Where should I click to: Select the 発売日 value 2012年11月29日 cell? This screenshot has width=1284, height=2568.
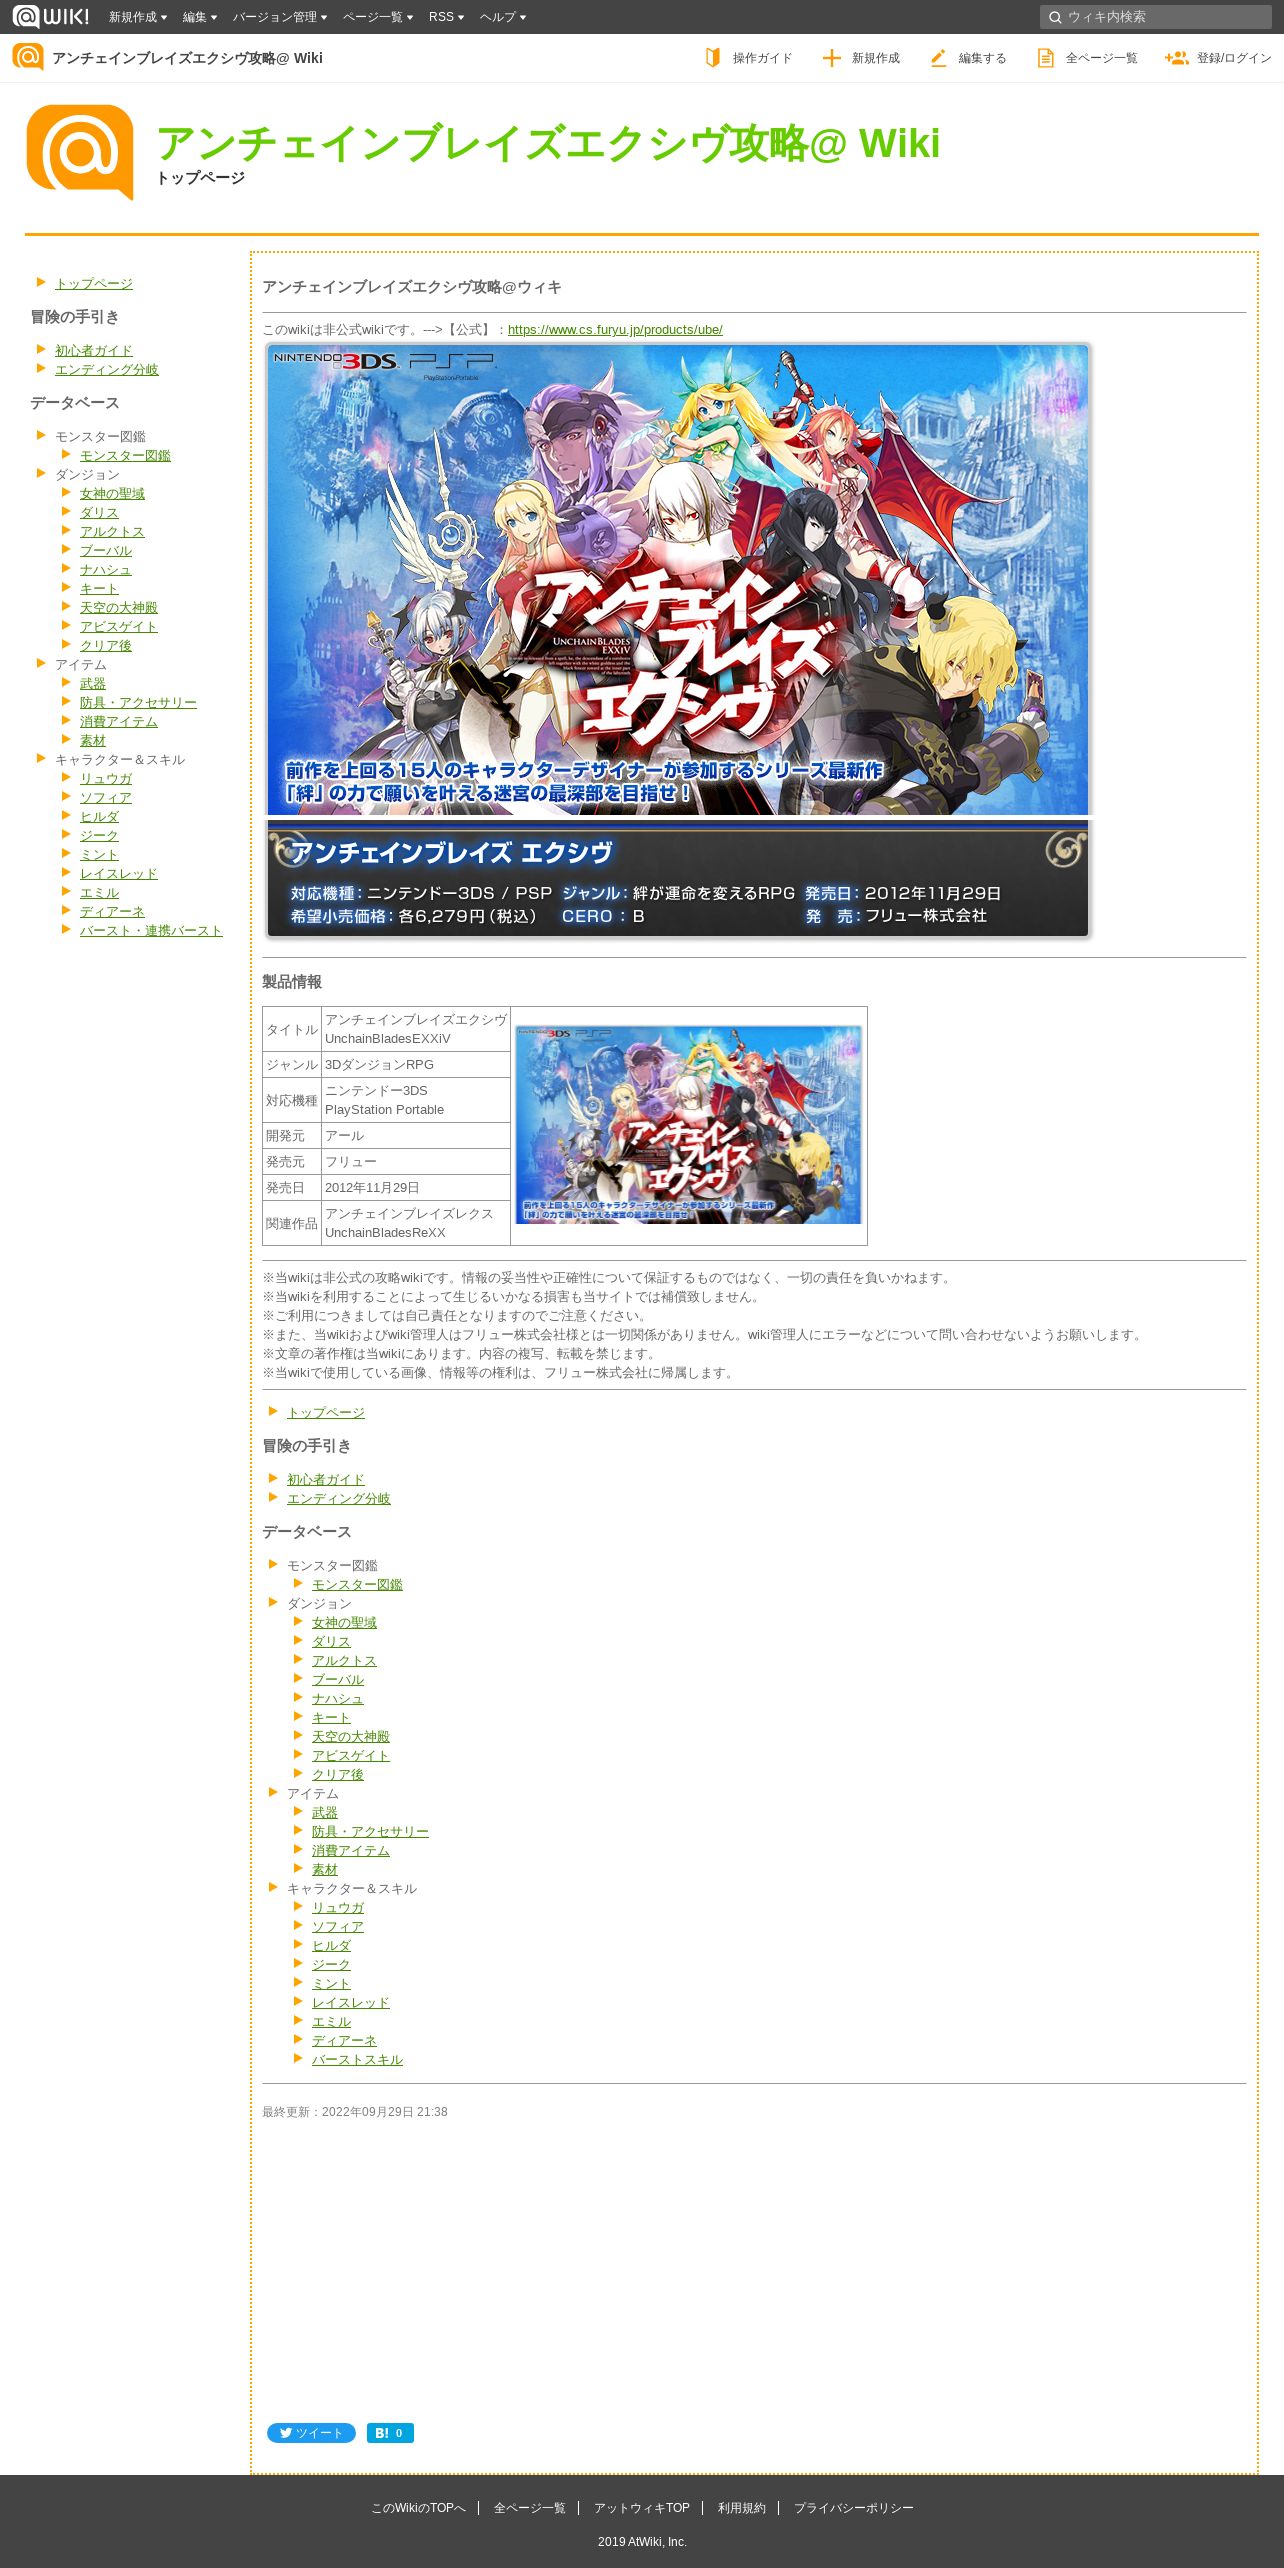[416, 1188]
